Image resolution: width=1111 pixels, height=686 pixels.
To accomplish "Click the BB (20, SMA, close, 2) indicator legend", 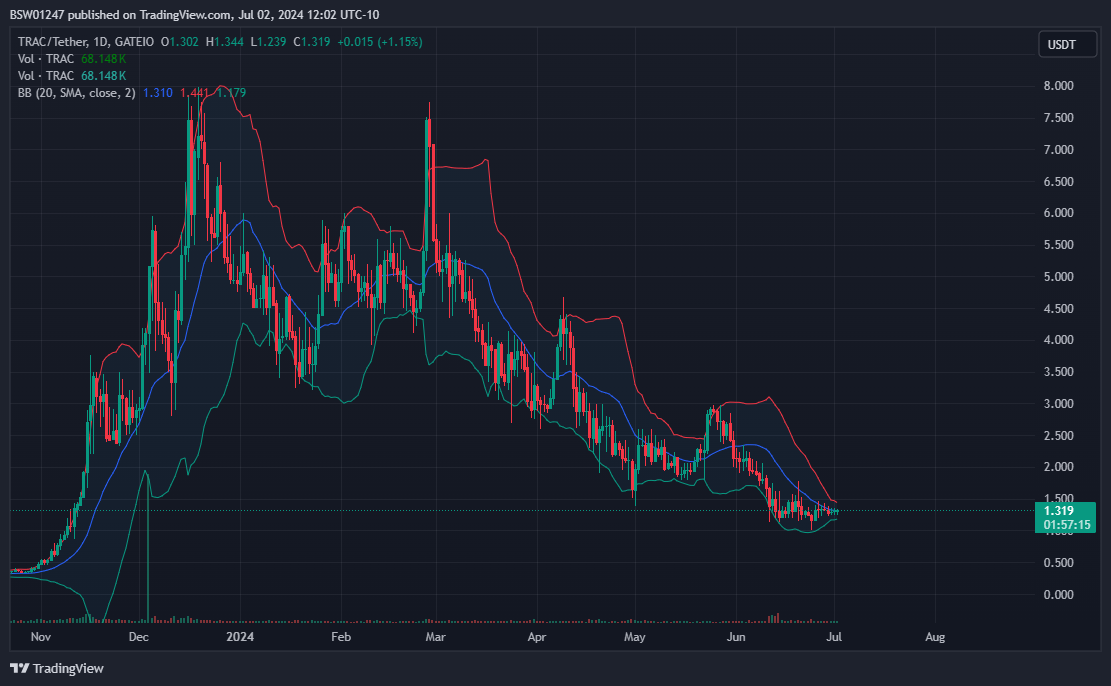I will (x=77, y=93).
